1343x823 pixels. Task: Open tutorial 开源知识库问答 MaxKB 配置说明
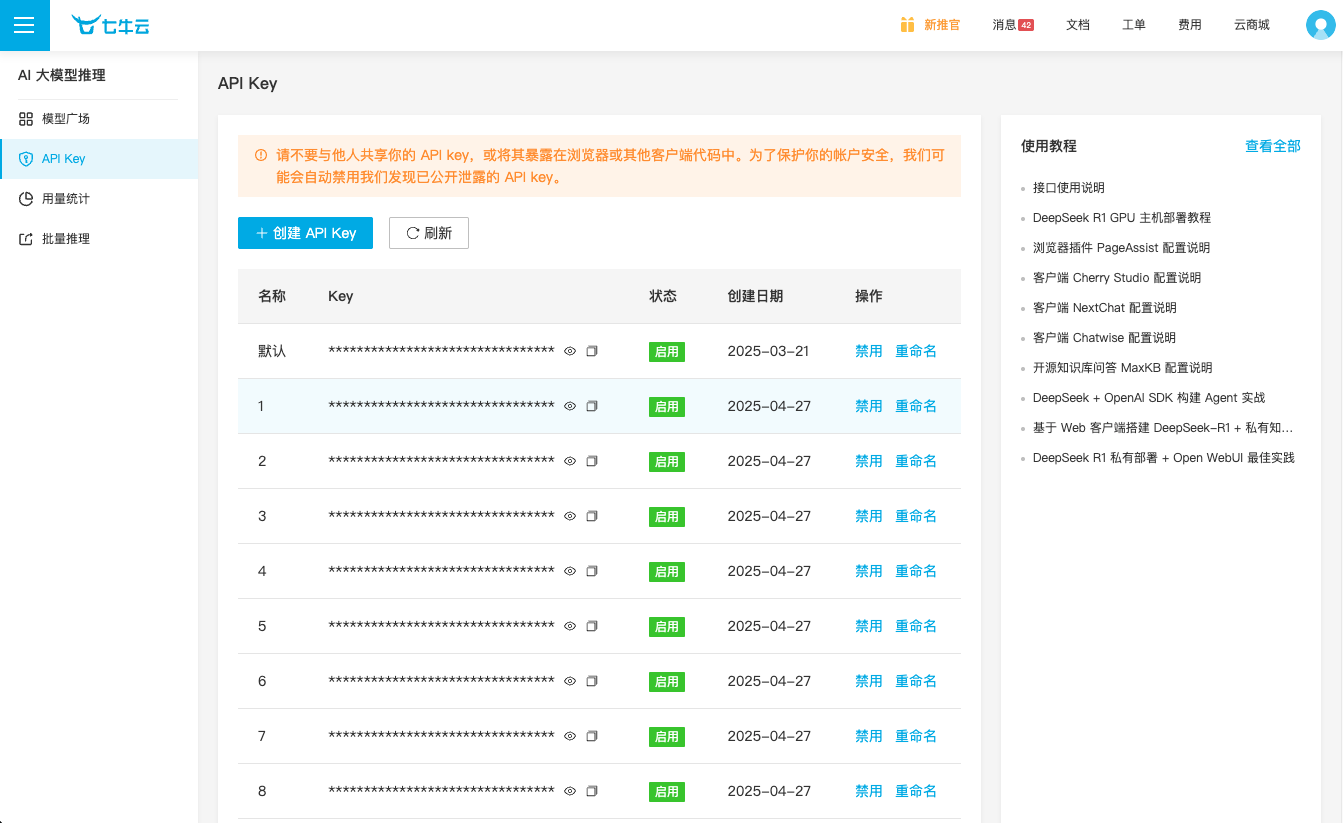1123,368
